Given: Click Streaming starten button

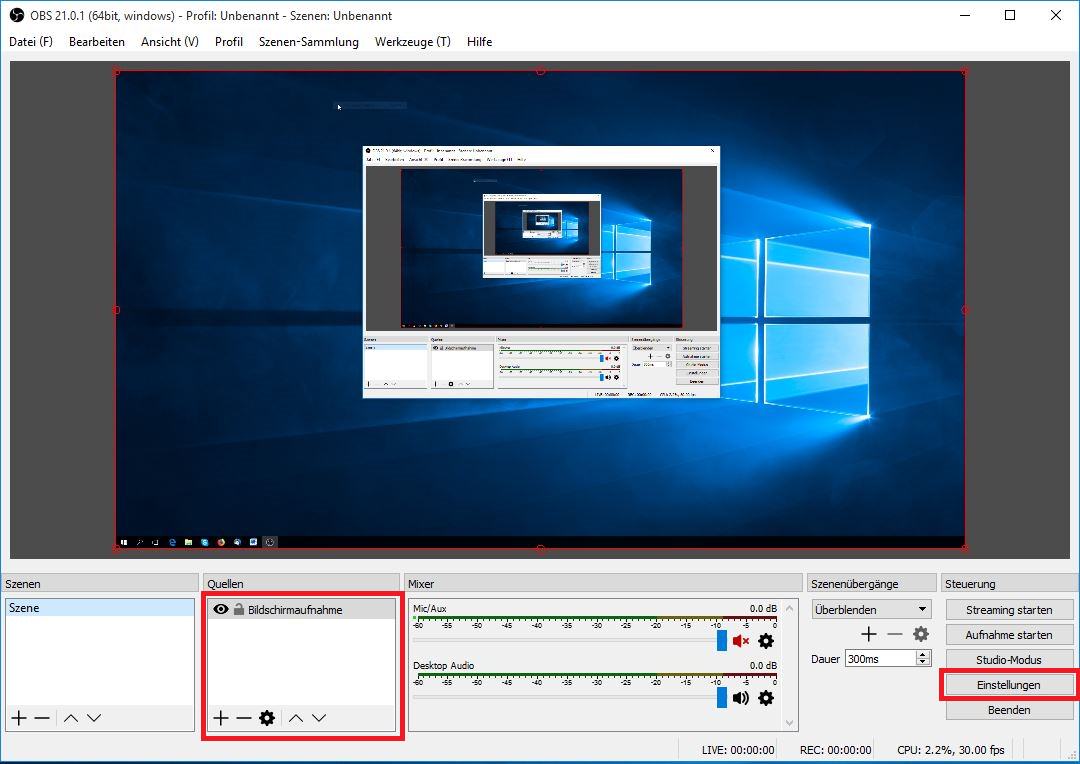Looking at the screenshot, I should coord(1009,610).
